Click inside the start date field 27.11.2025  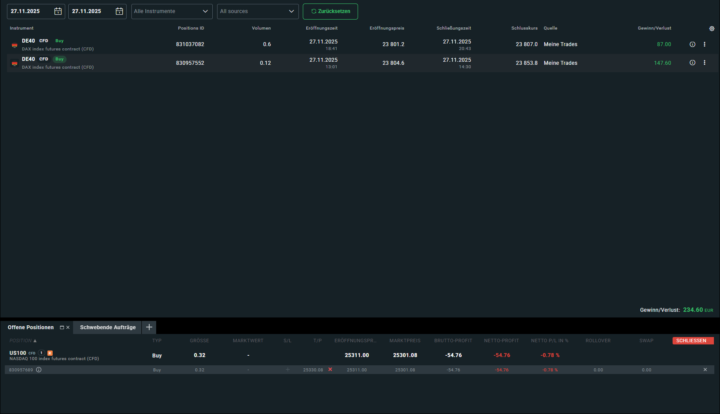[36, 11]
